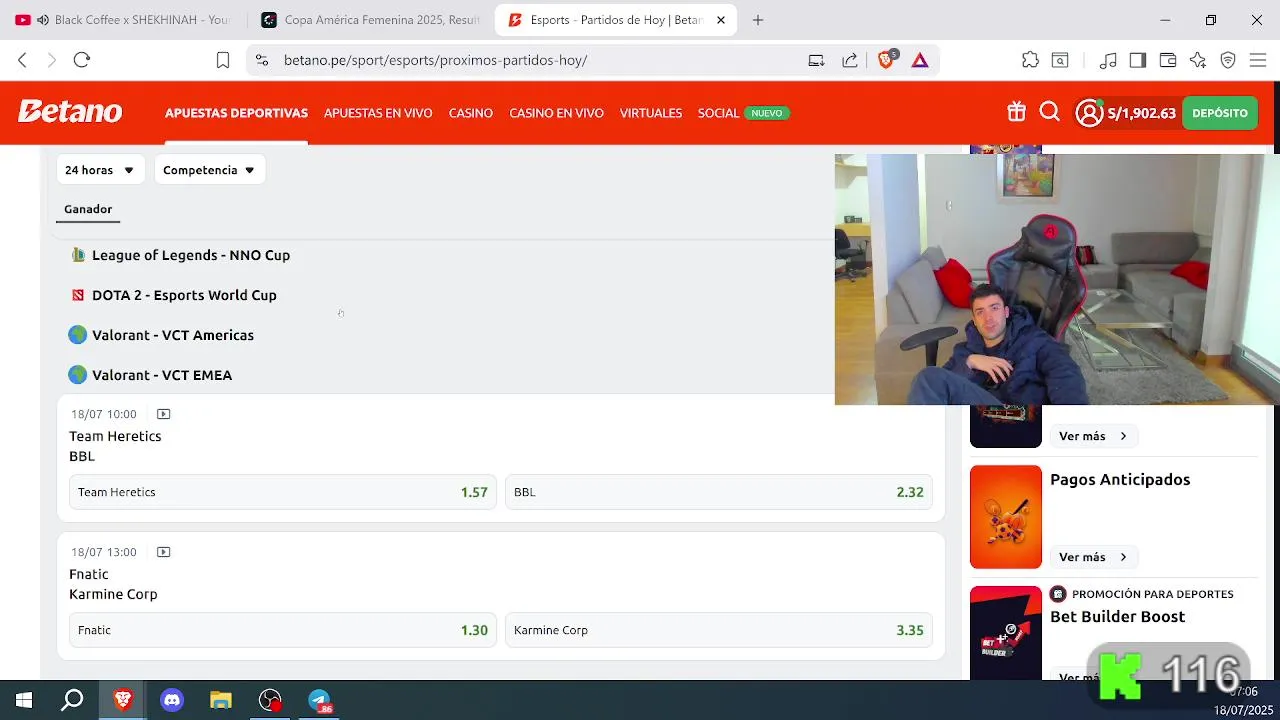The height and width of the screenshot is (720, 1280).
Task: Open the Brave Rewards triangle icon
Action: coord(920,60)
